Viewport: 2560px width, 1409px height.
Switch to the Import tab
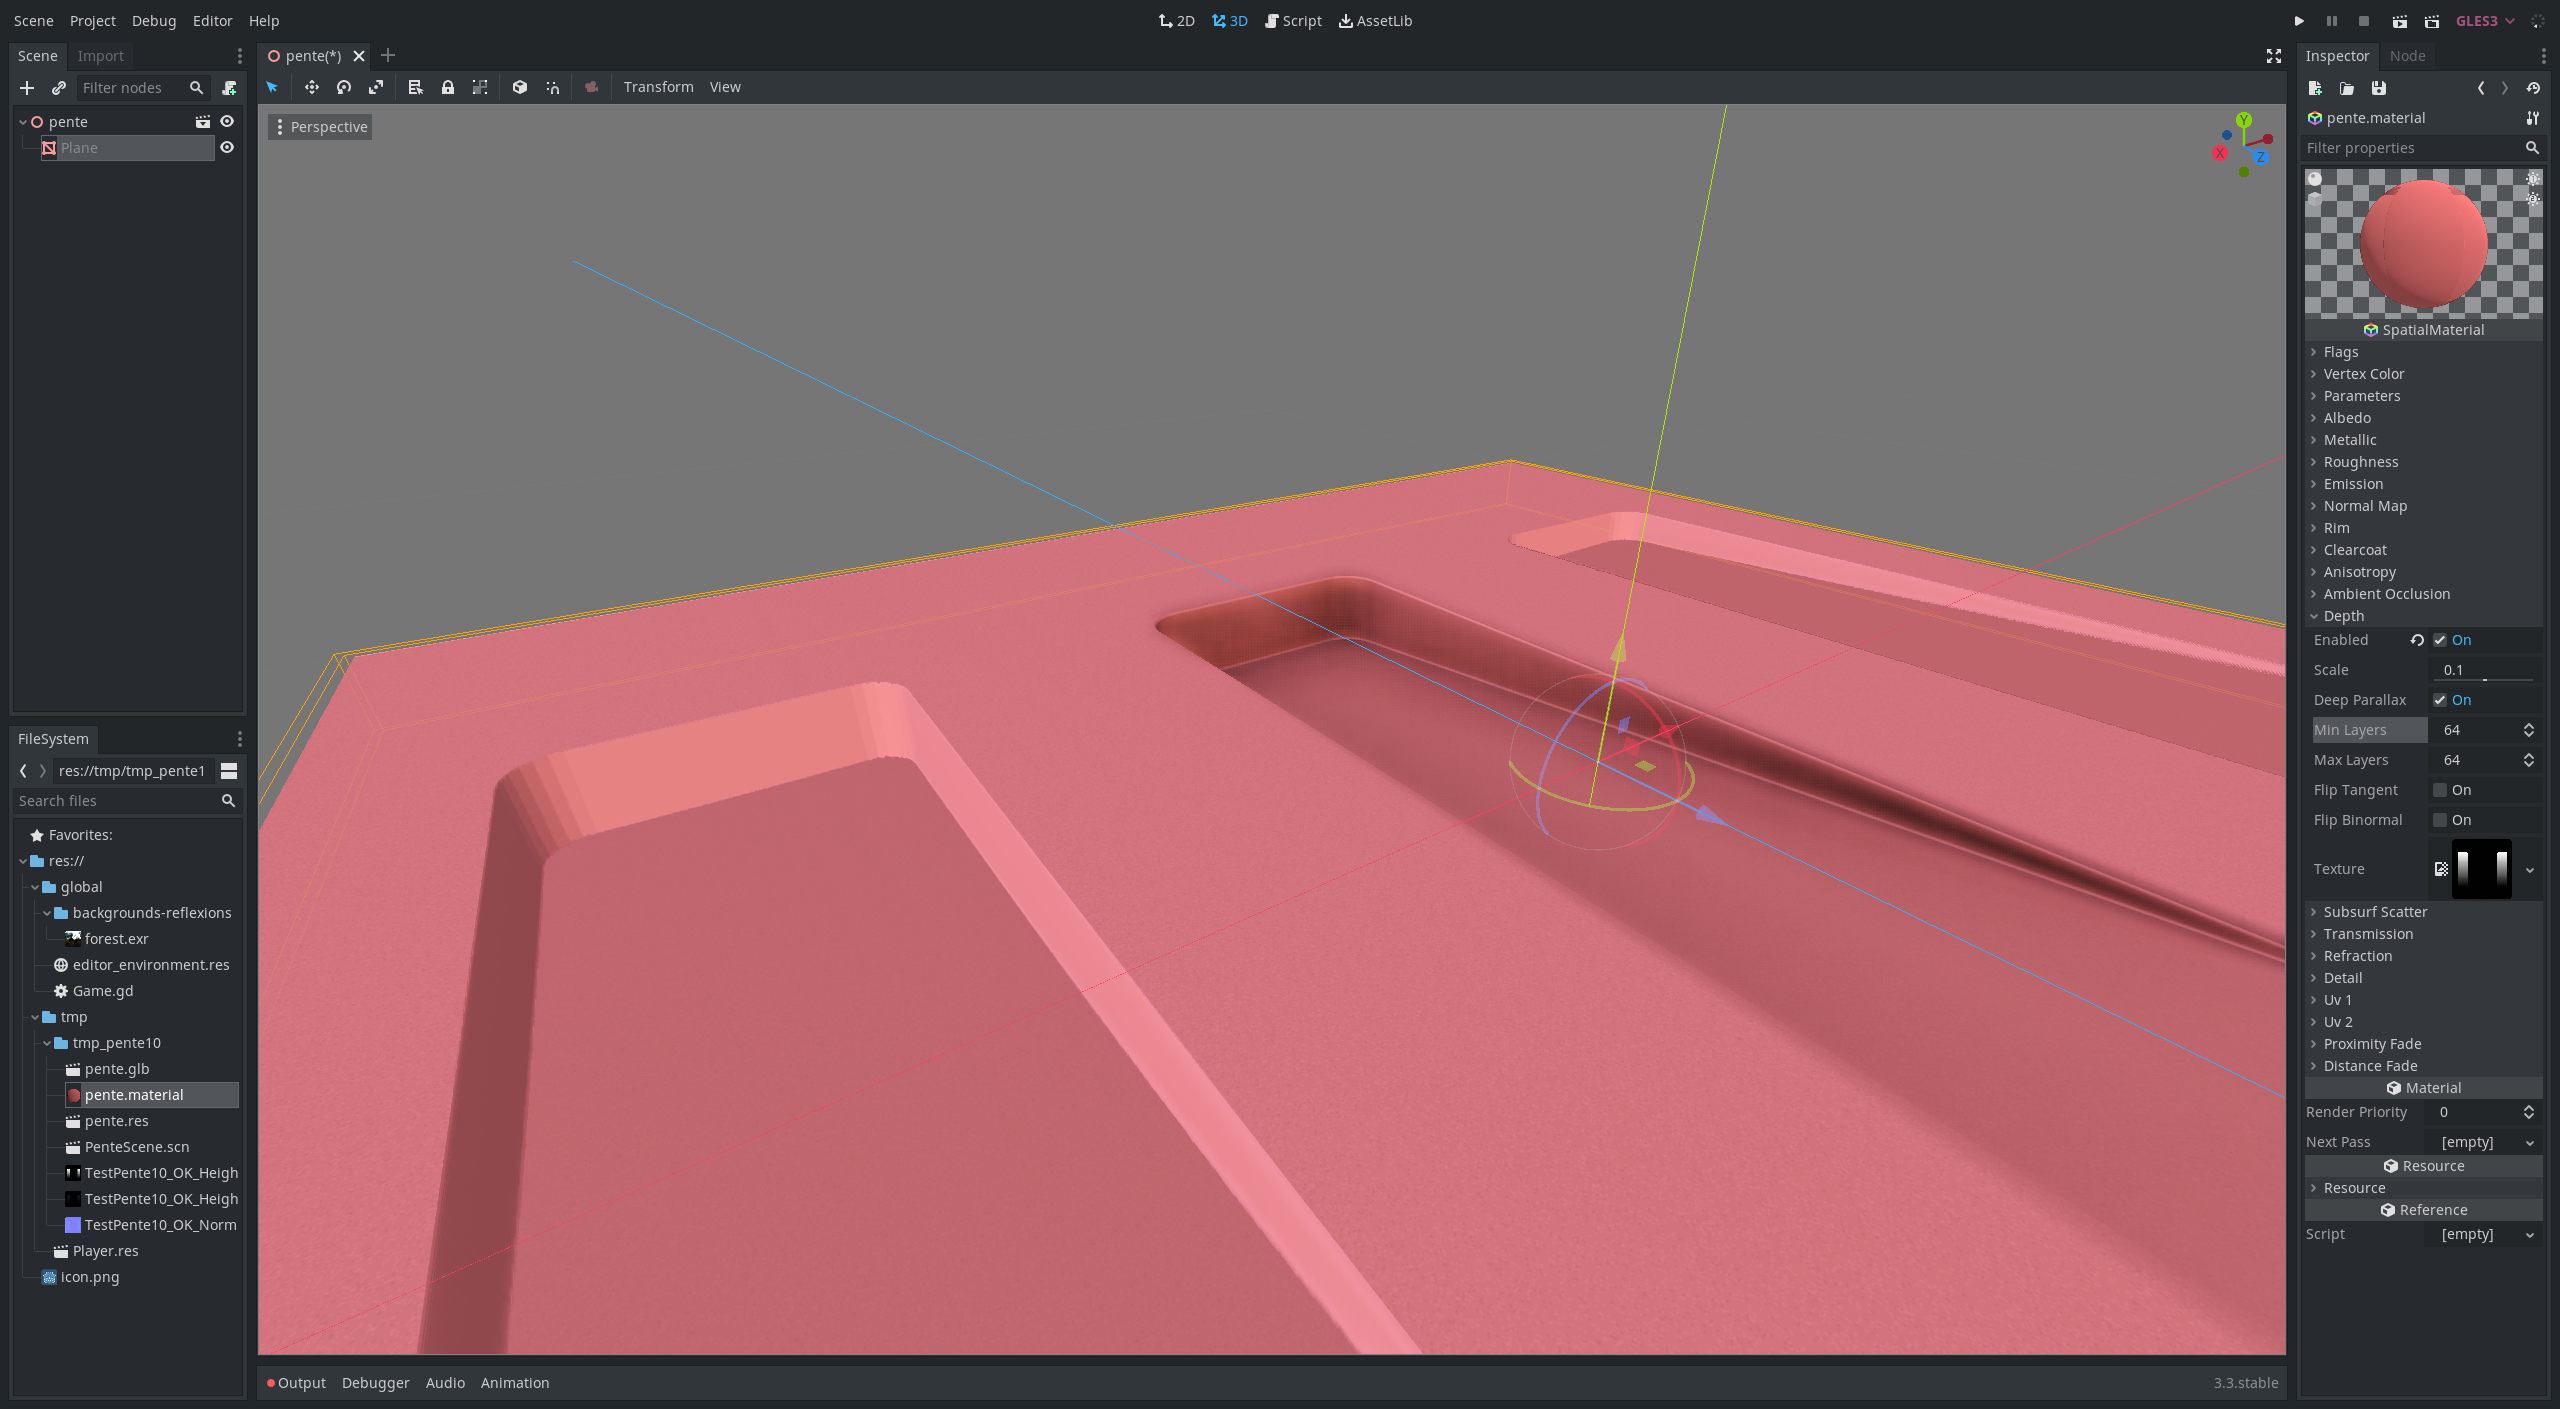(100, 55)
